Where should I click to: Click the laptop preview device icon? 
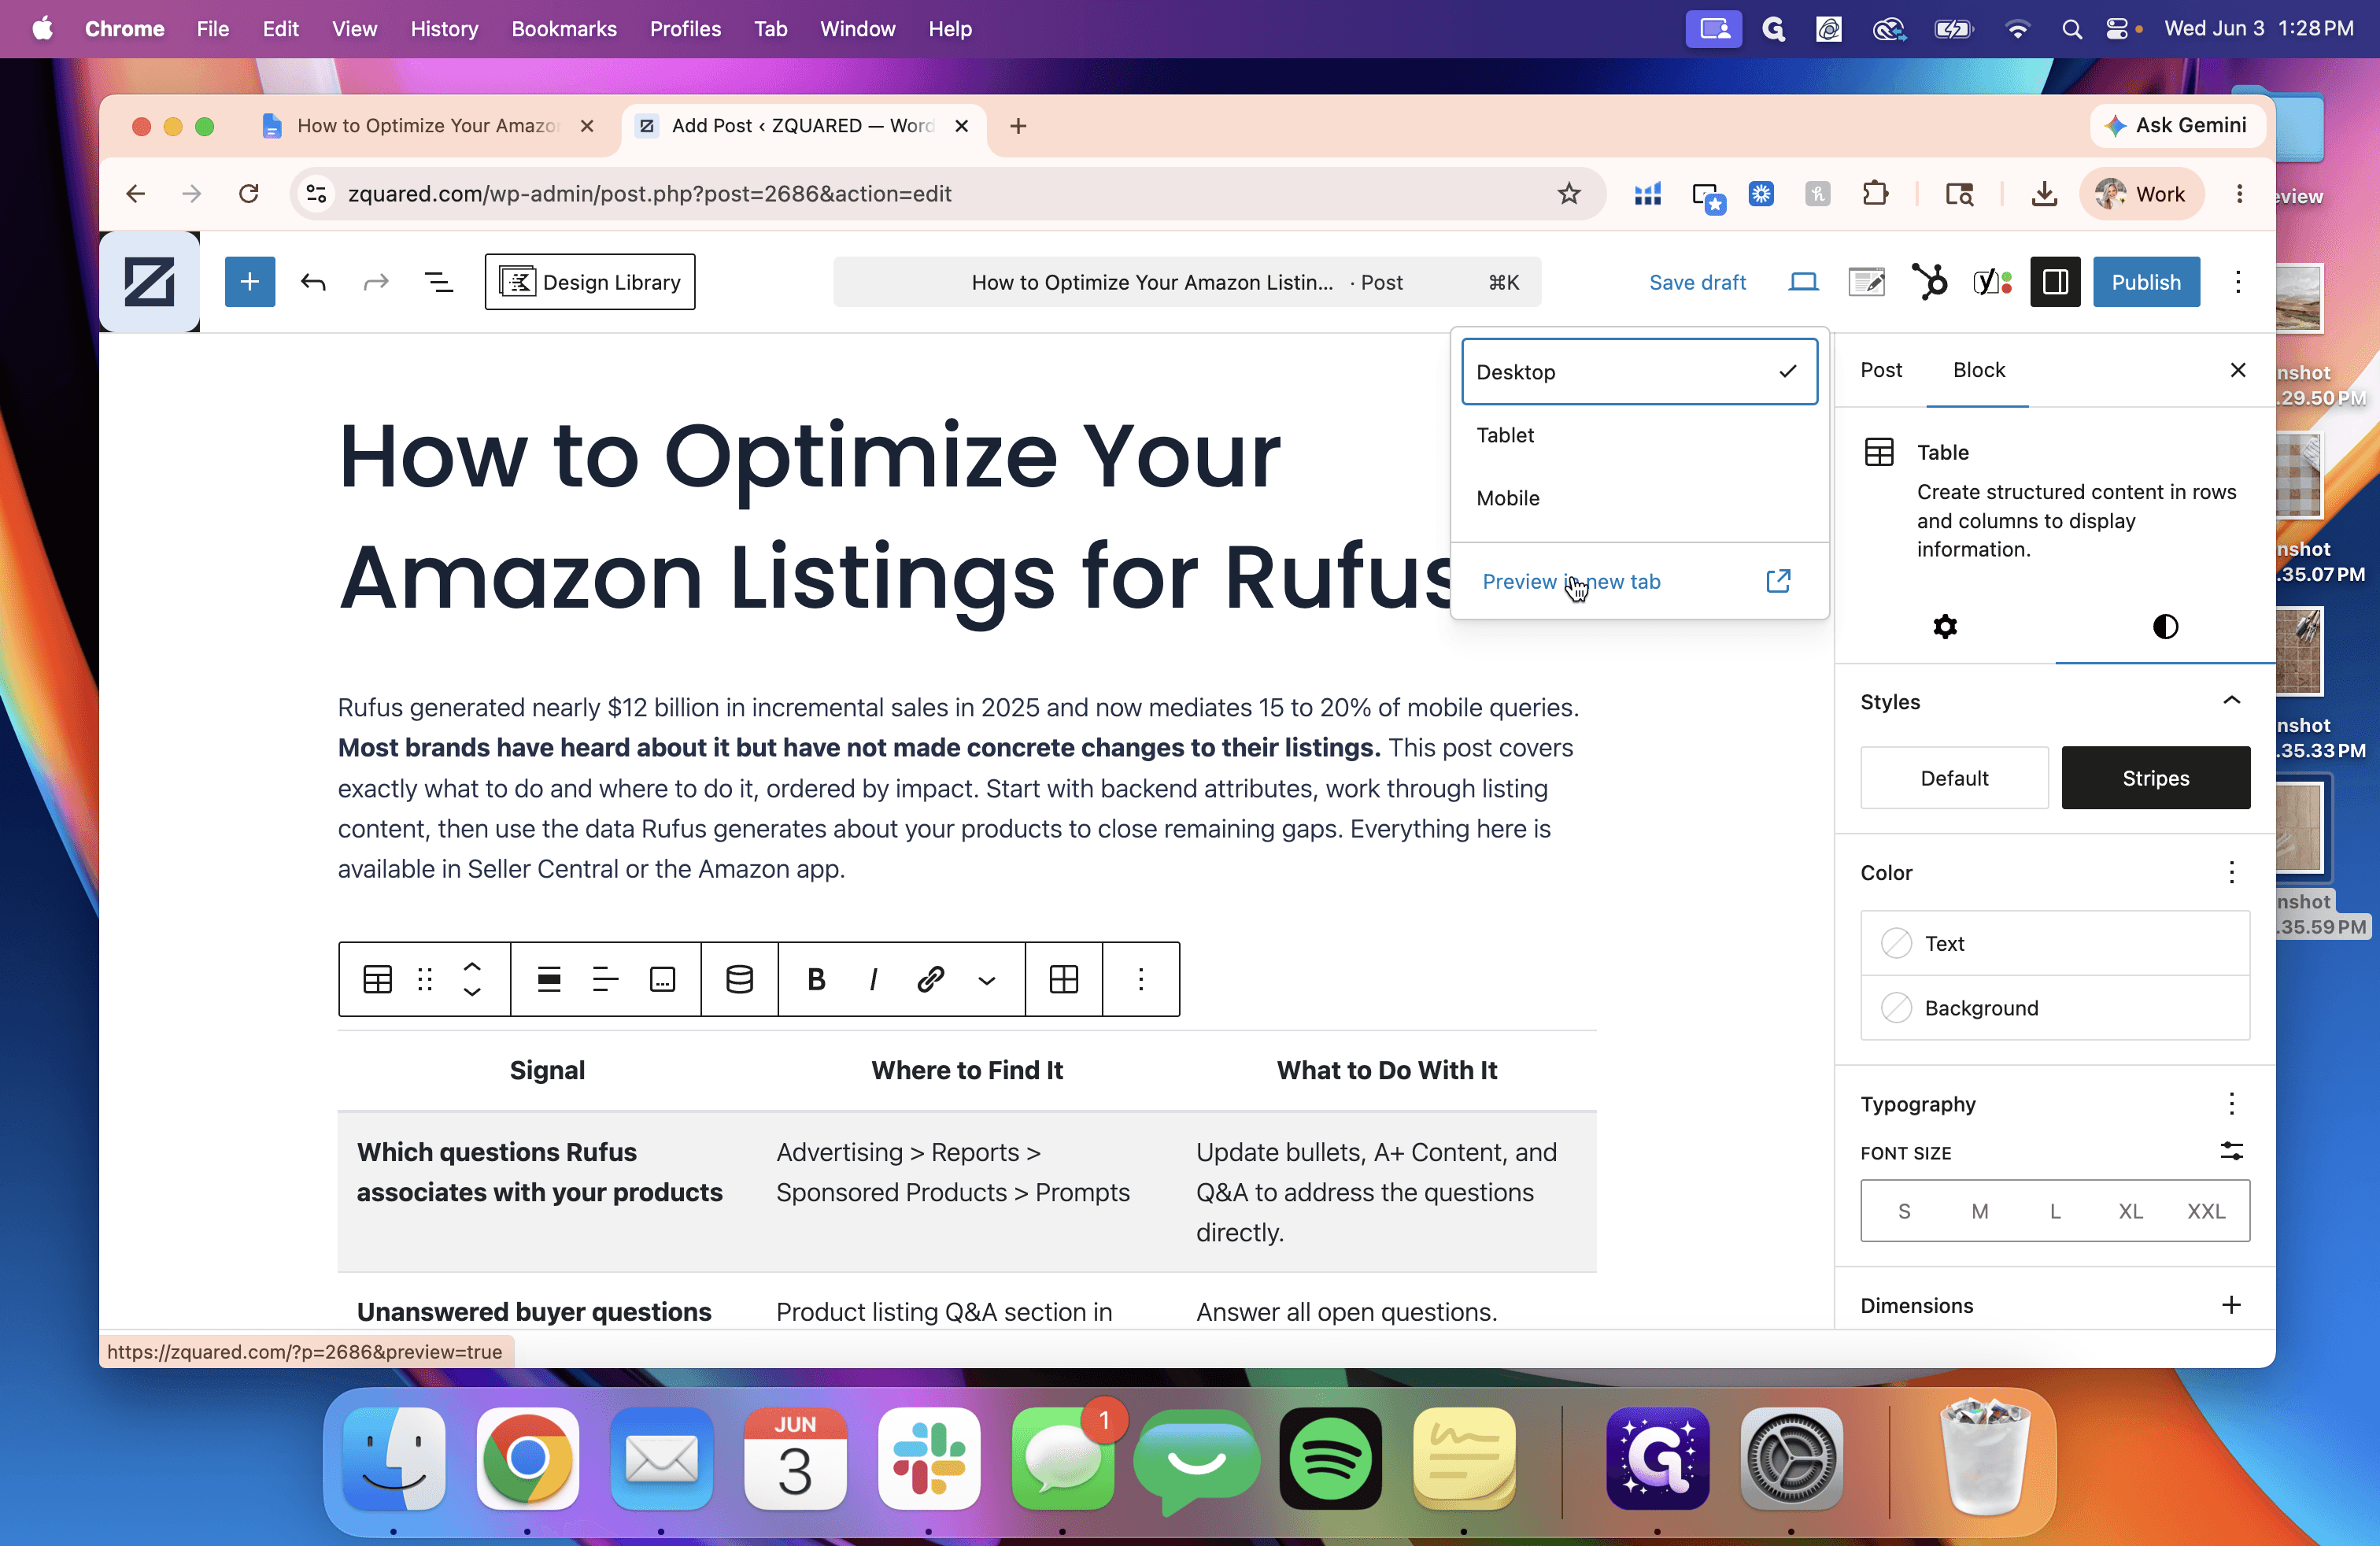[x=1803, y=282]
